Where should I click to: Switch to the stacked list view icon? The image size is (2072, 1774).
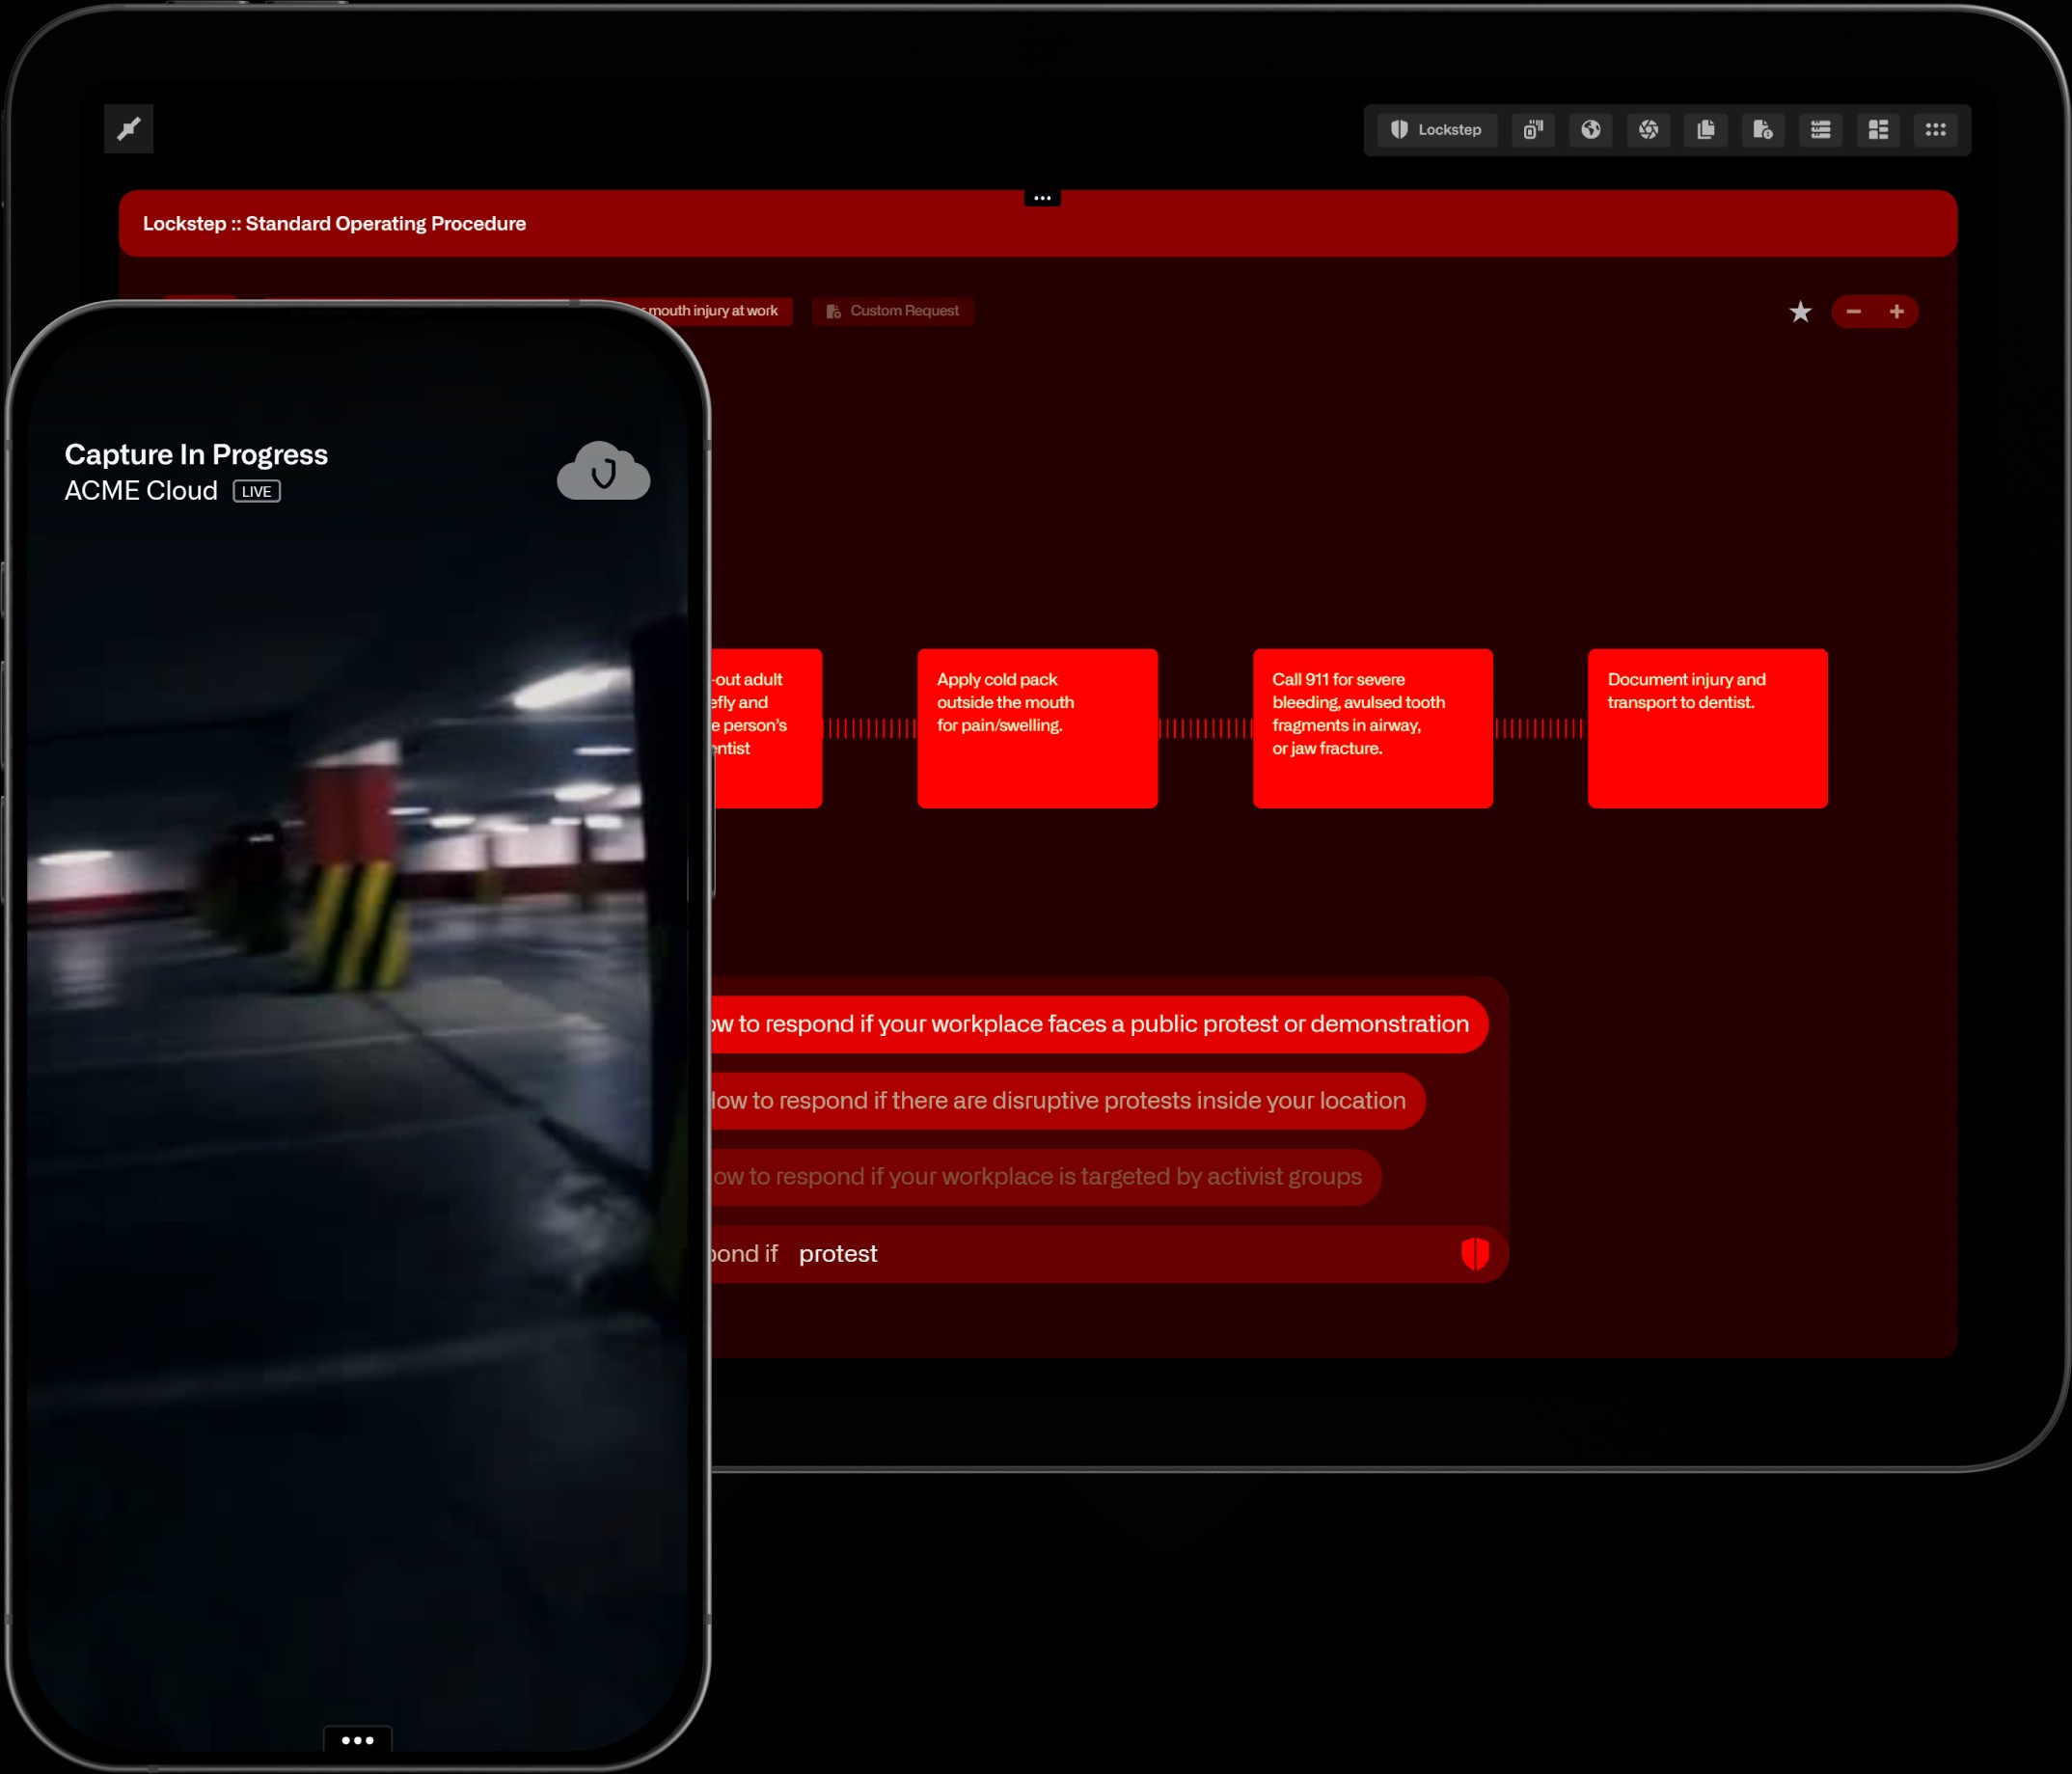point(1821,130)
